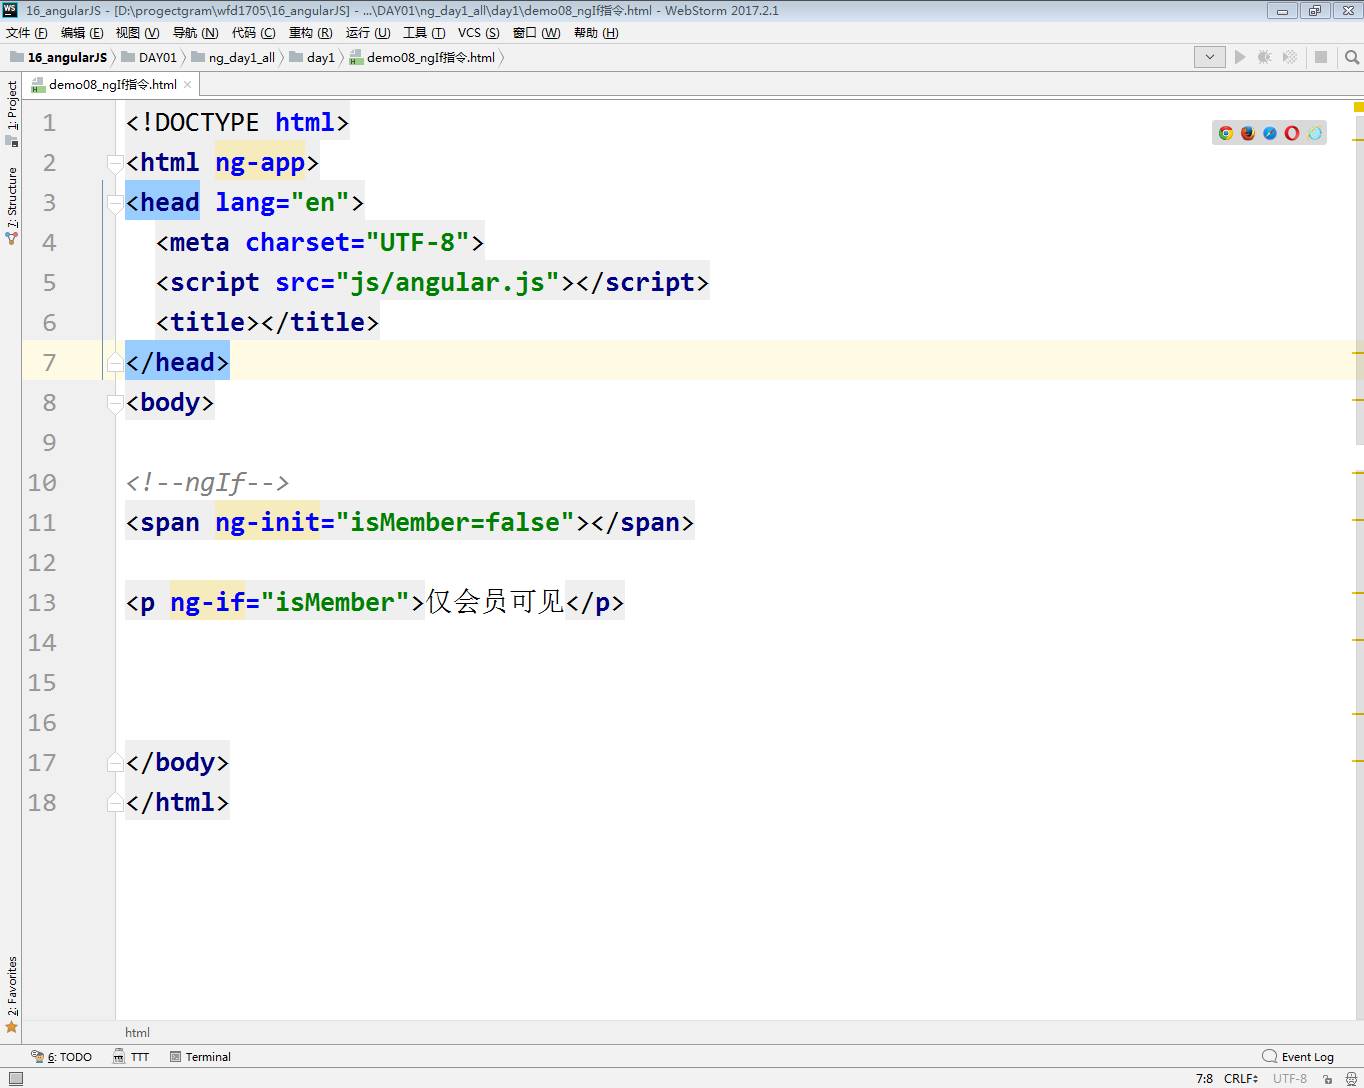Click the ngIf comment on line 10

(207, 483)
